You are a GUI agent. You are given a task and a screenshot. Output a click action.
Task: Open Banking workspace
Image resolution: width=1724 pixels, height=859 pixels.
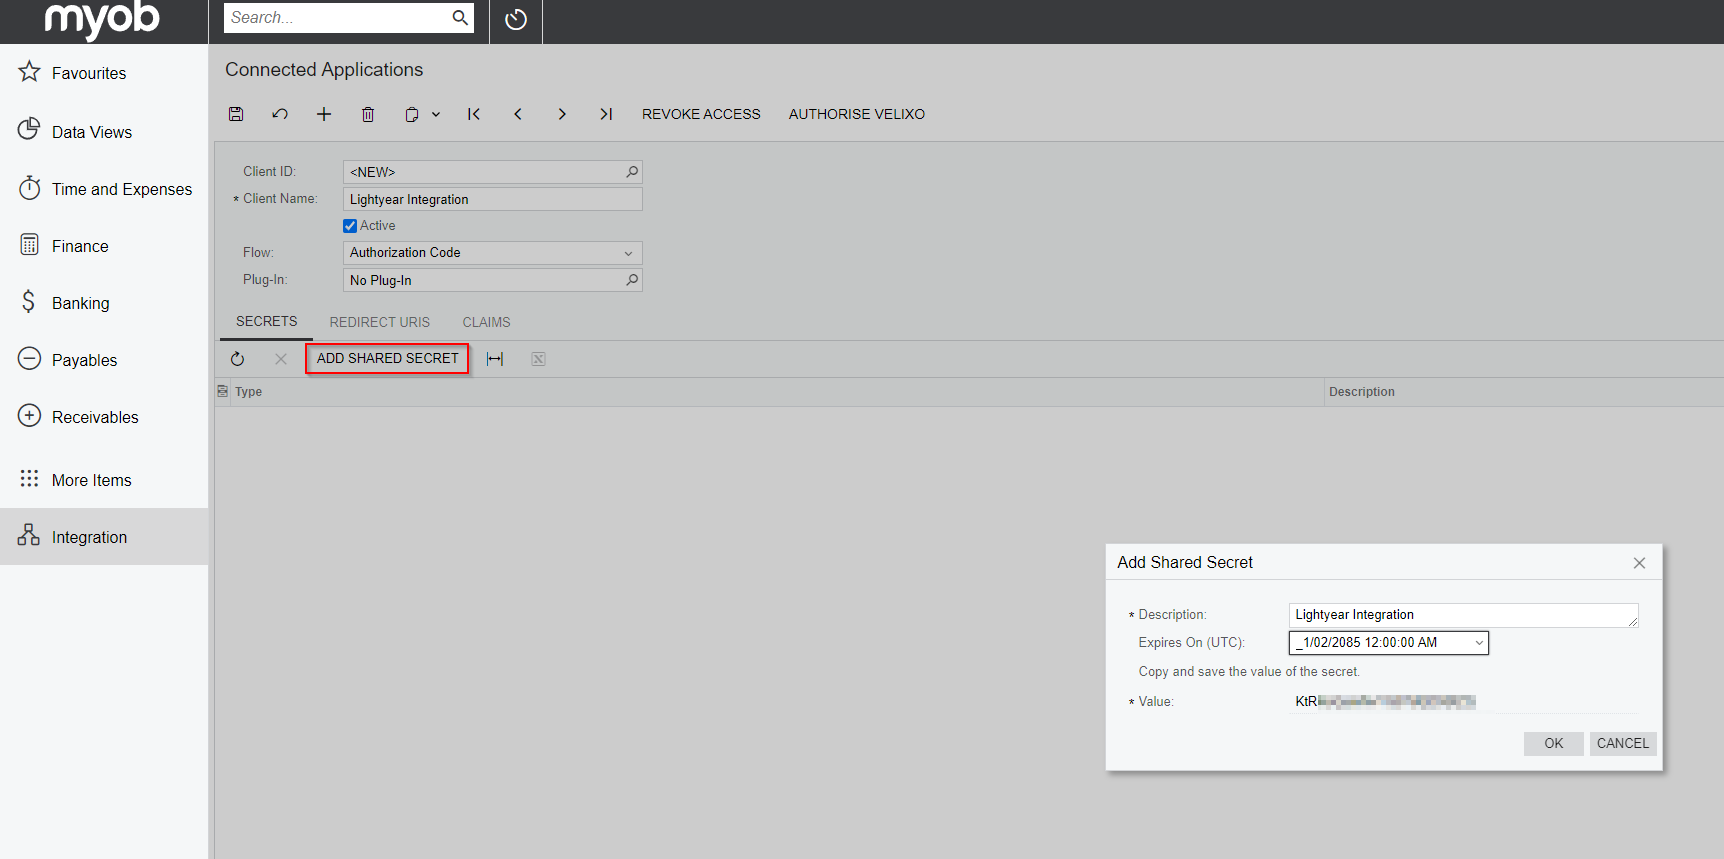click(104, 303)
